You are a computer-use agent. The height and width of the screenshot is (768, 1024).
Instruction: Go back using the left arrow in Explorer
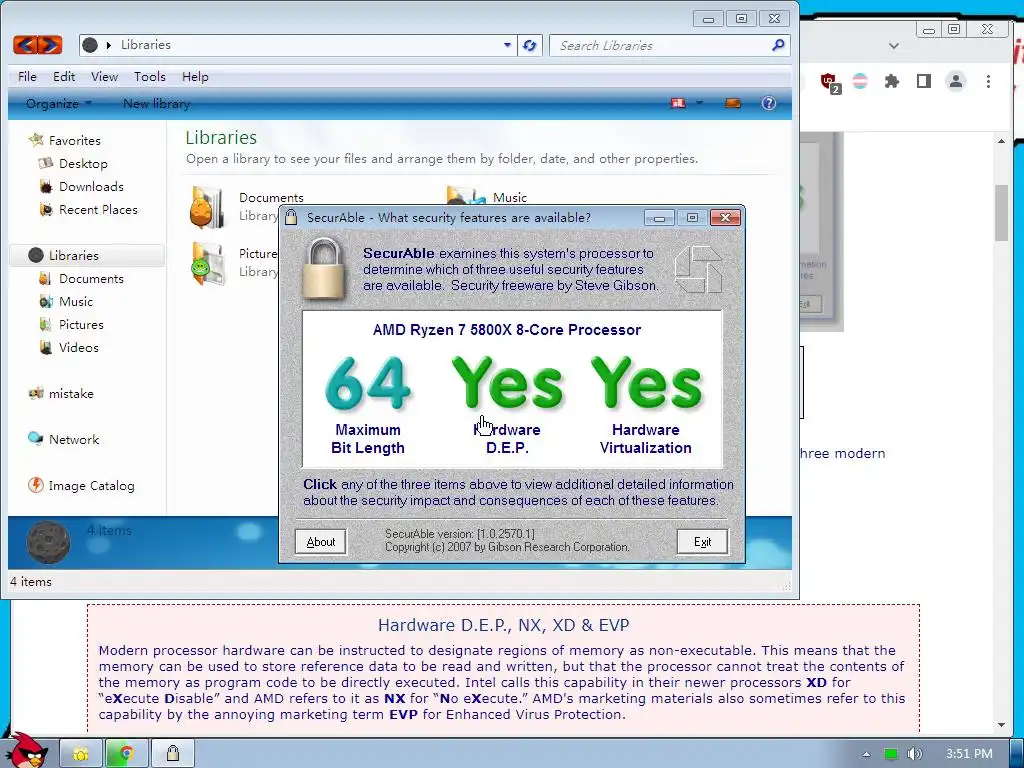pyautogui.click(x=25, y=45)
